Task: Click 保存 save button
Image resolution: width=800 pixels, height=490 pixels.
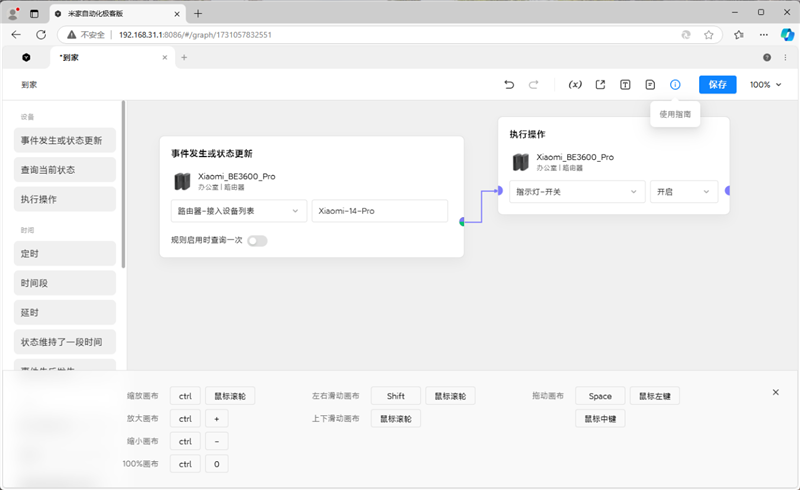Action: pyautogui.click(x=717, y=85)
